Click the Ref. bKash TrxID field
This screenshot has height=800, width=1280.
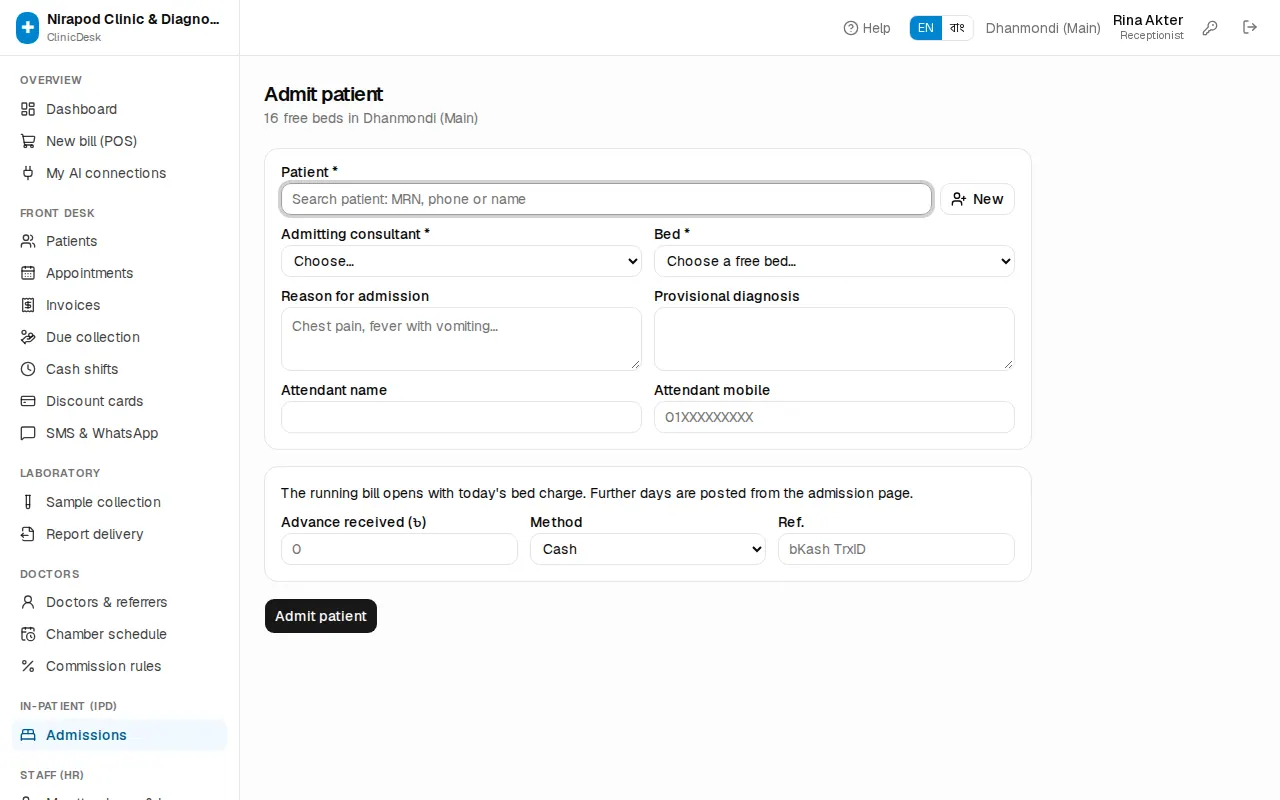click(x=896, y=549)
